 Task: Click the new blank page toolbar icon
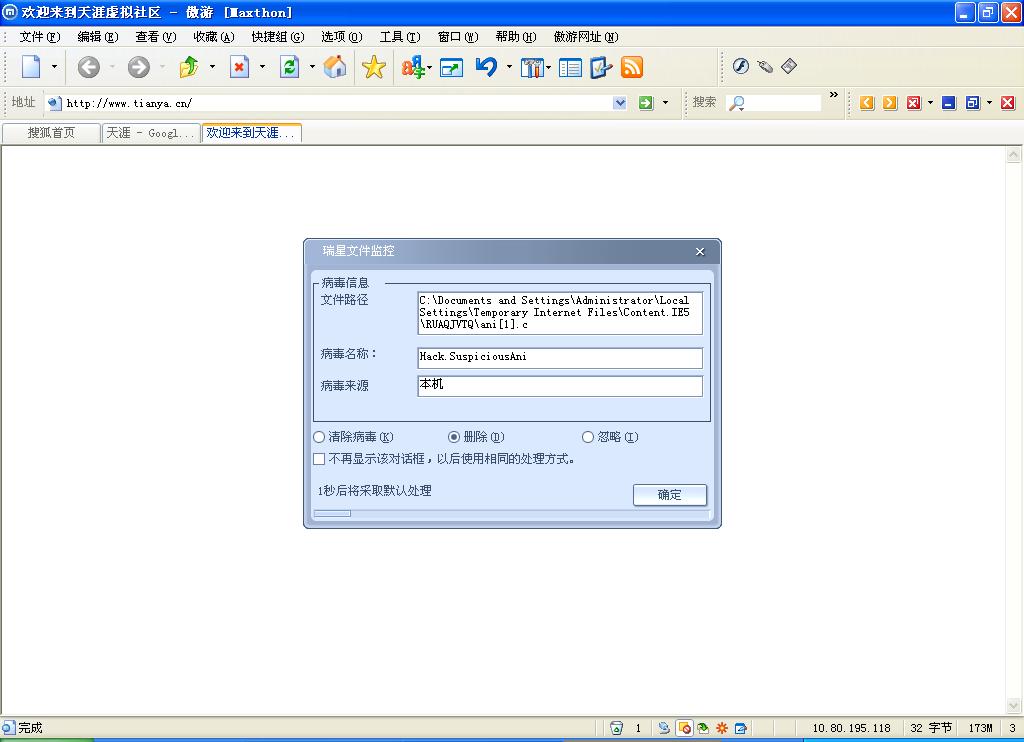tap(31, 67)
